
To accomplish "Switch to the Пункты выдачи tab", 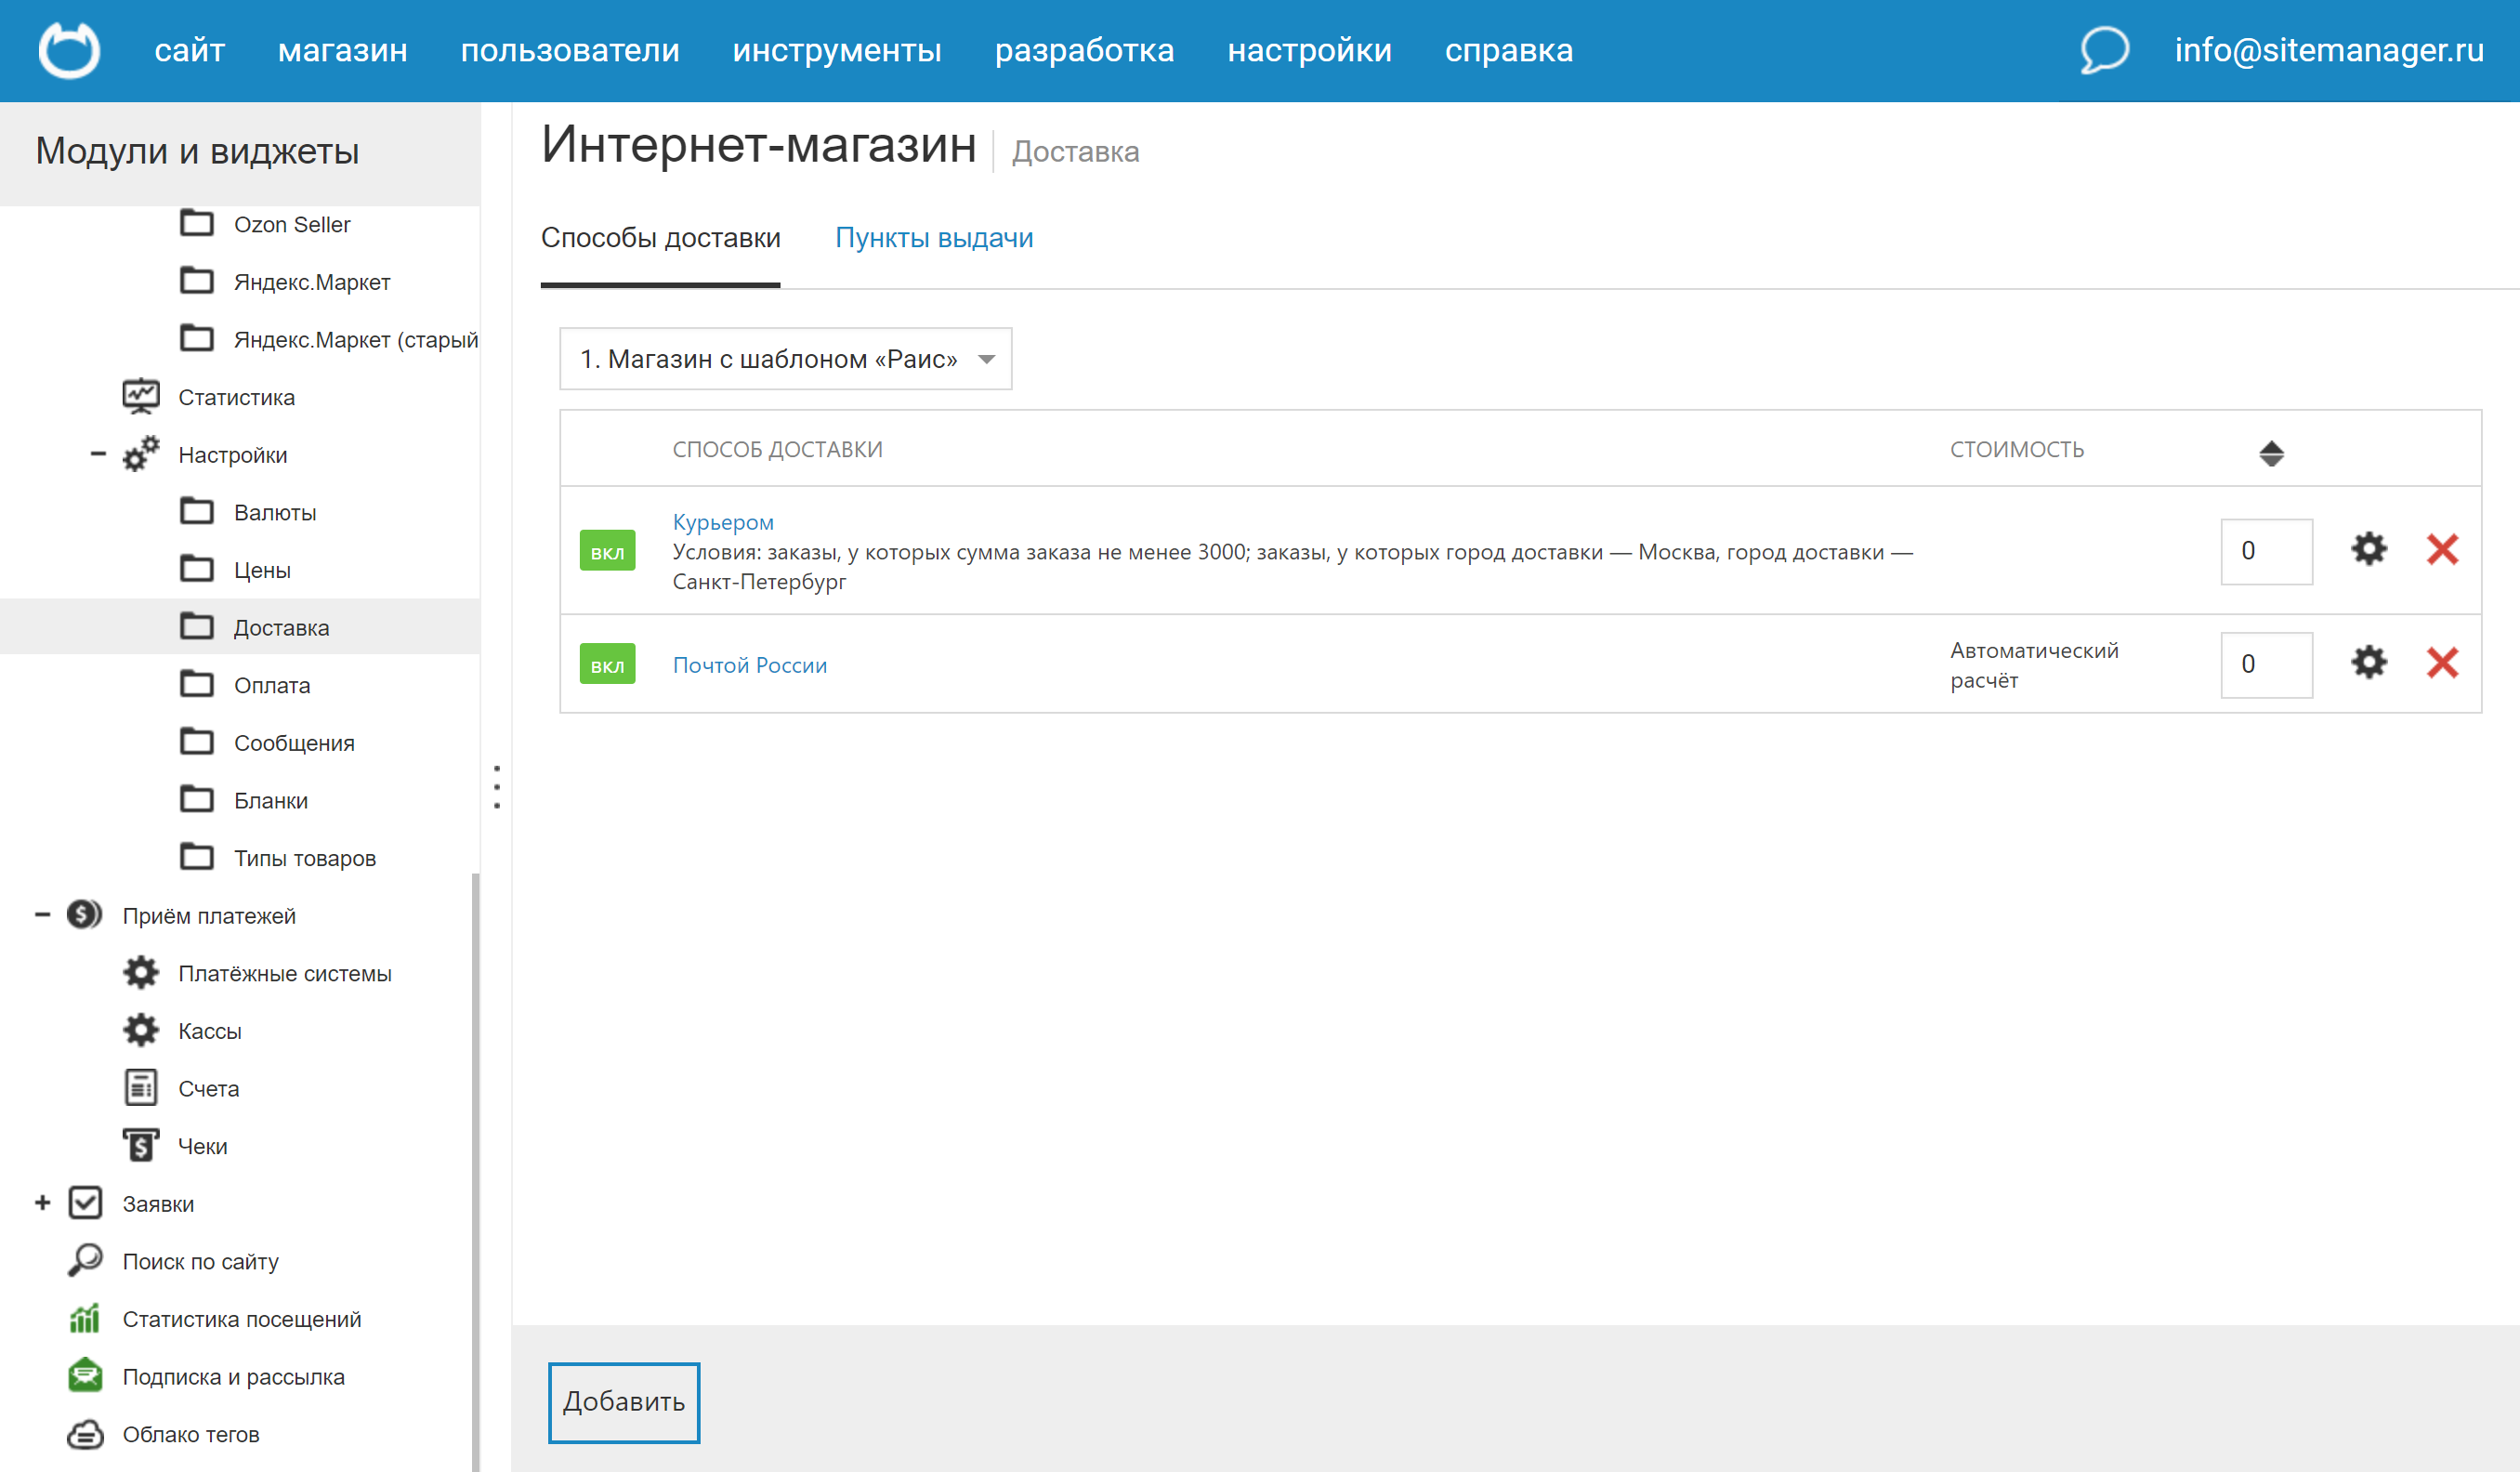I will [x=934, y=237].
